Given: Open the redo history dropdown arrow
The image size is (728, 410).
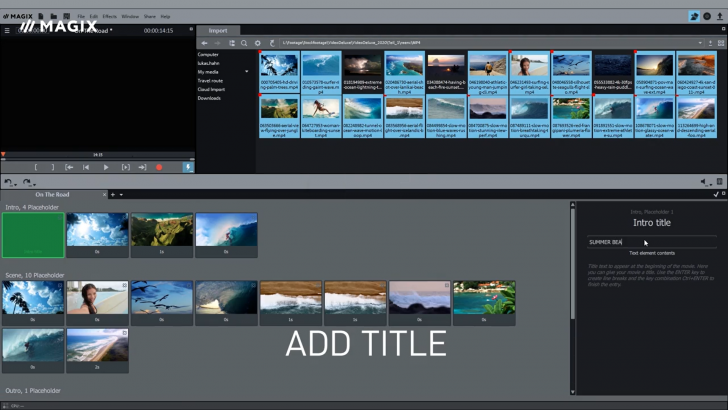Looking at the screenshot, I should pos(34,185).
